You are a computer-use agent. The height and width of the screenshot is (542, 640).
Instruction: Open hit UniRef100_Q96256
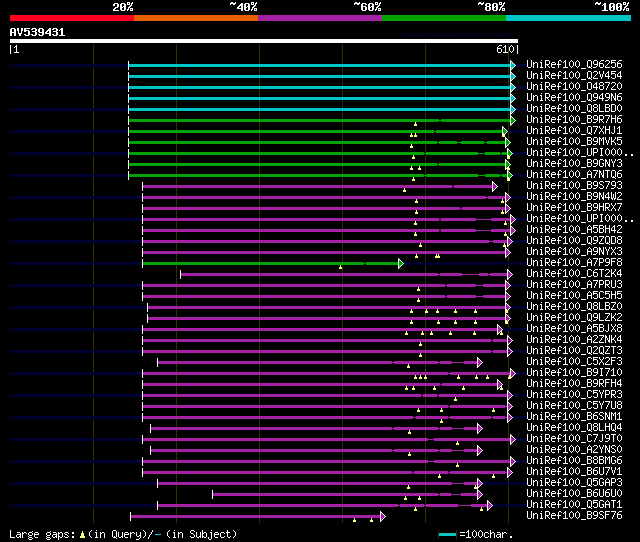[574, 64]
